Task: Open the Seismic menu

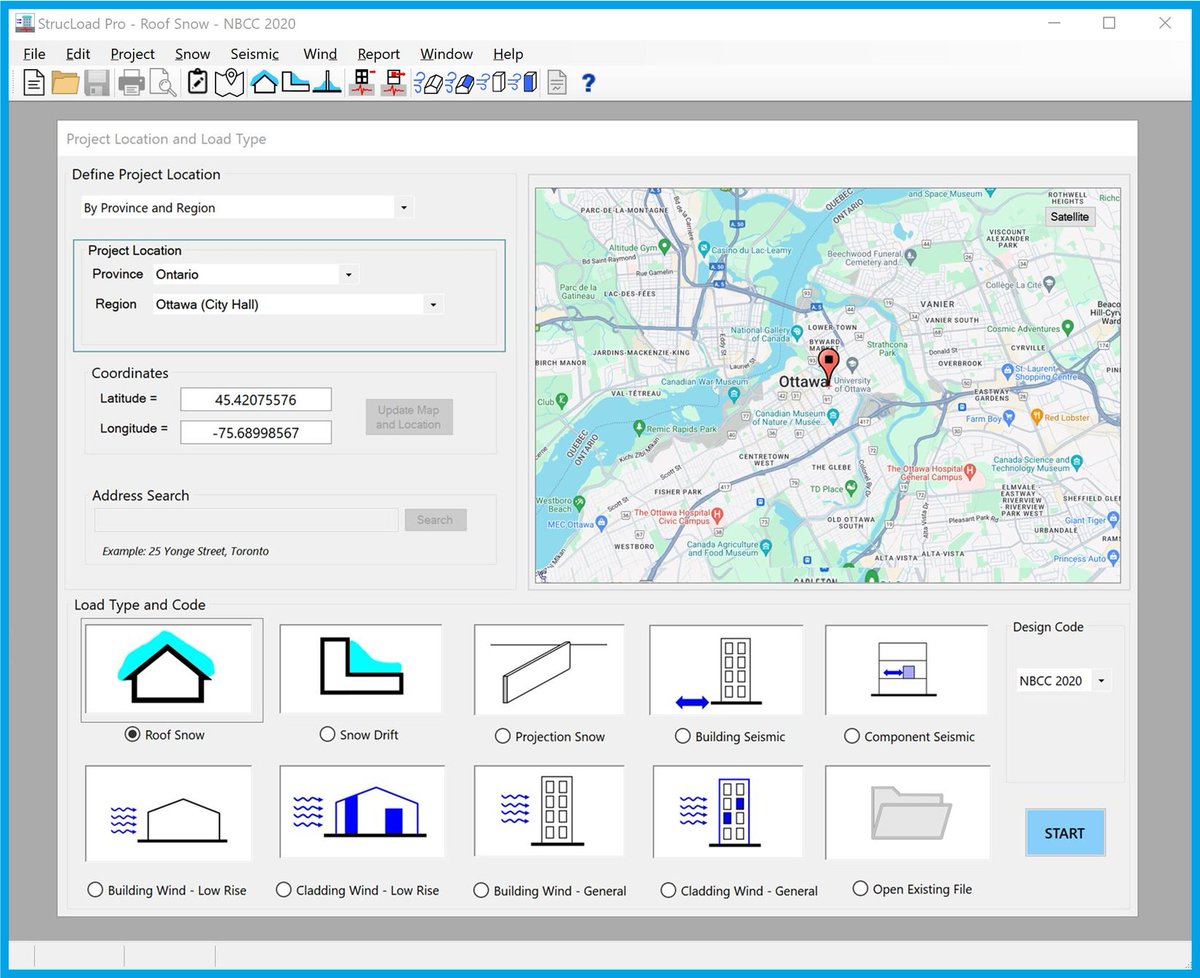Action: (x=254, y=54)
